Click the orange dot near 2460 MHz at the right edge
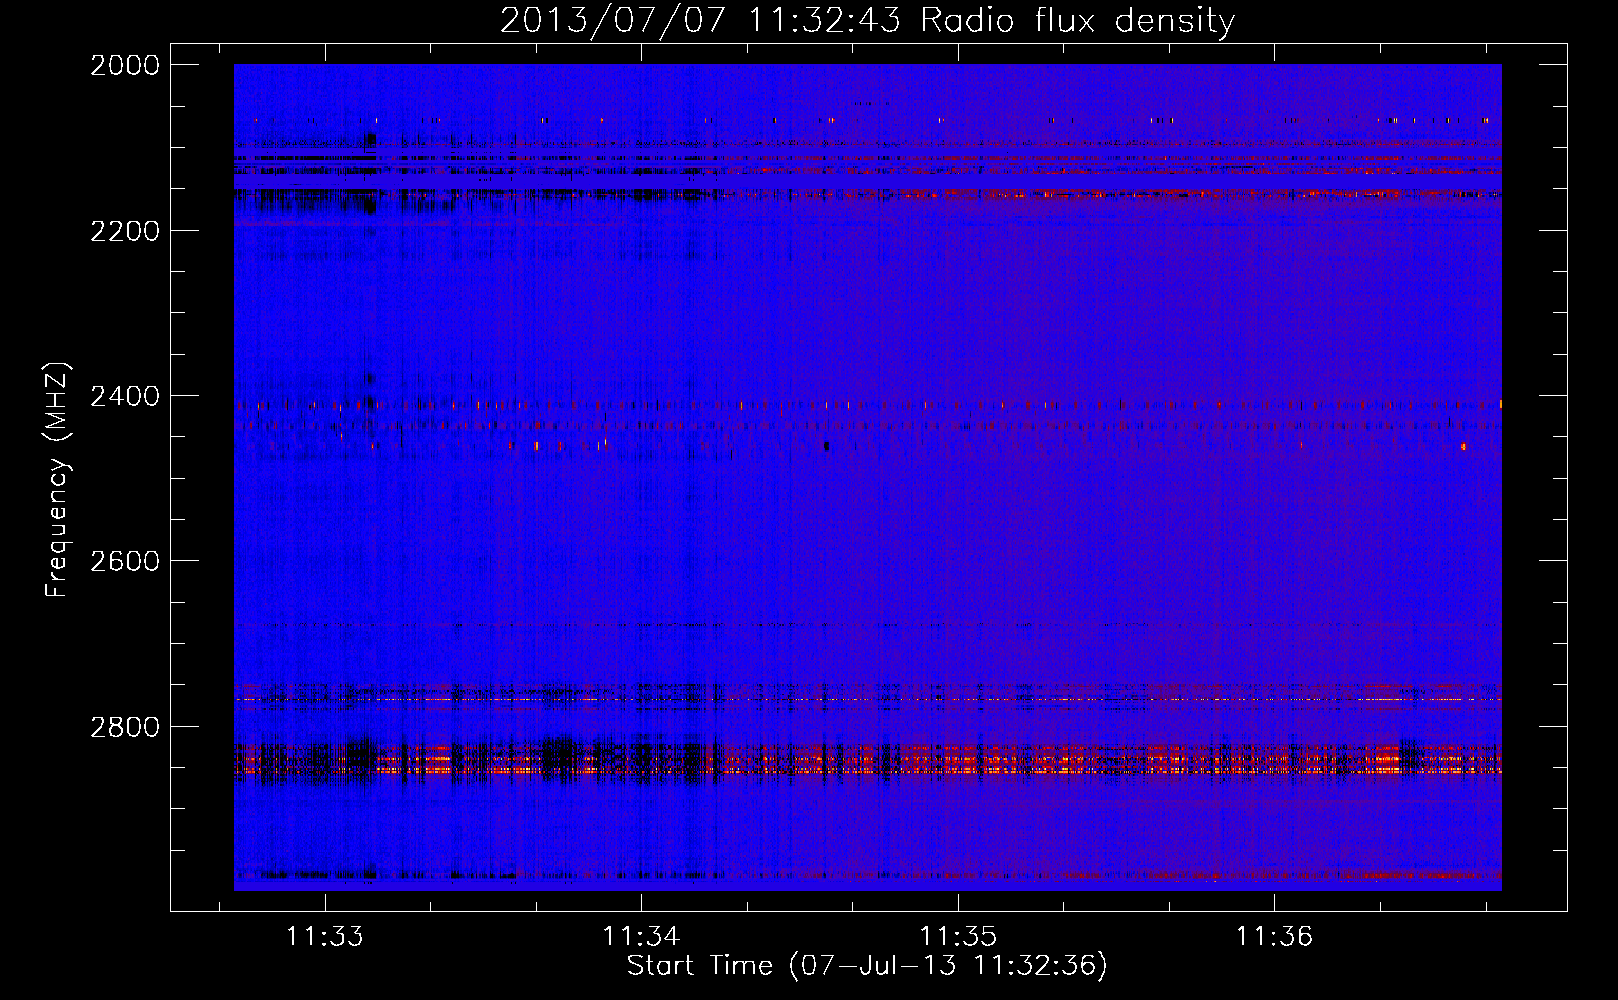Image resolution: width=1618 pixels, height=1000 pixels. click(1463, 446)
